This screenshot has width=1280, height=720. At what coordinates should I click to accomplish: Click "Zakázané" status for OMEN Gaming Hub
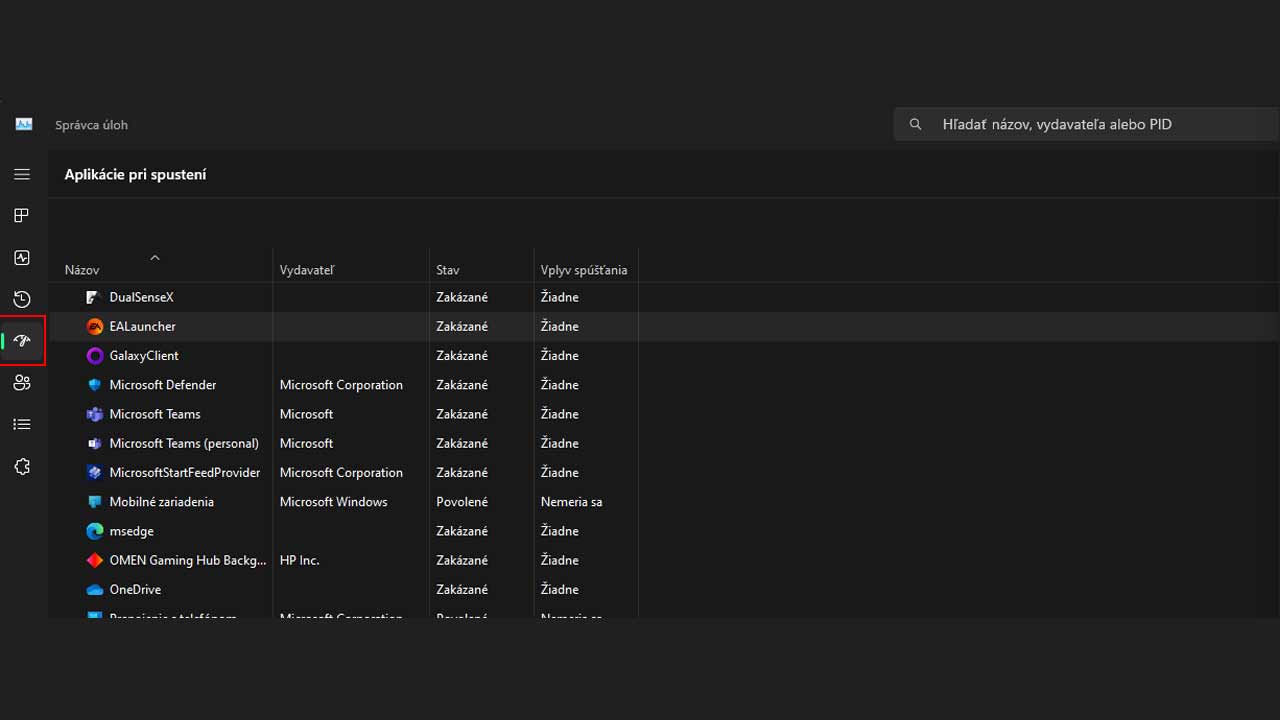tap(462, 560)
